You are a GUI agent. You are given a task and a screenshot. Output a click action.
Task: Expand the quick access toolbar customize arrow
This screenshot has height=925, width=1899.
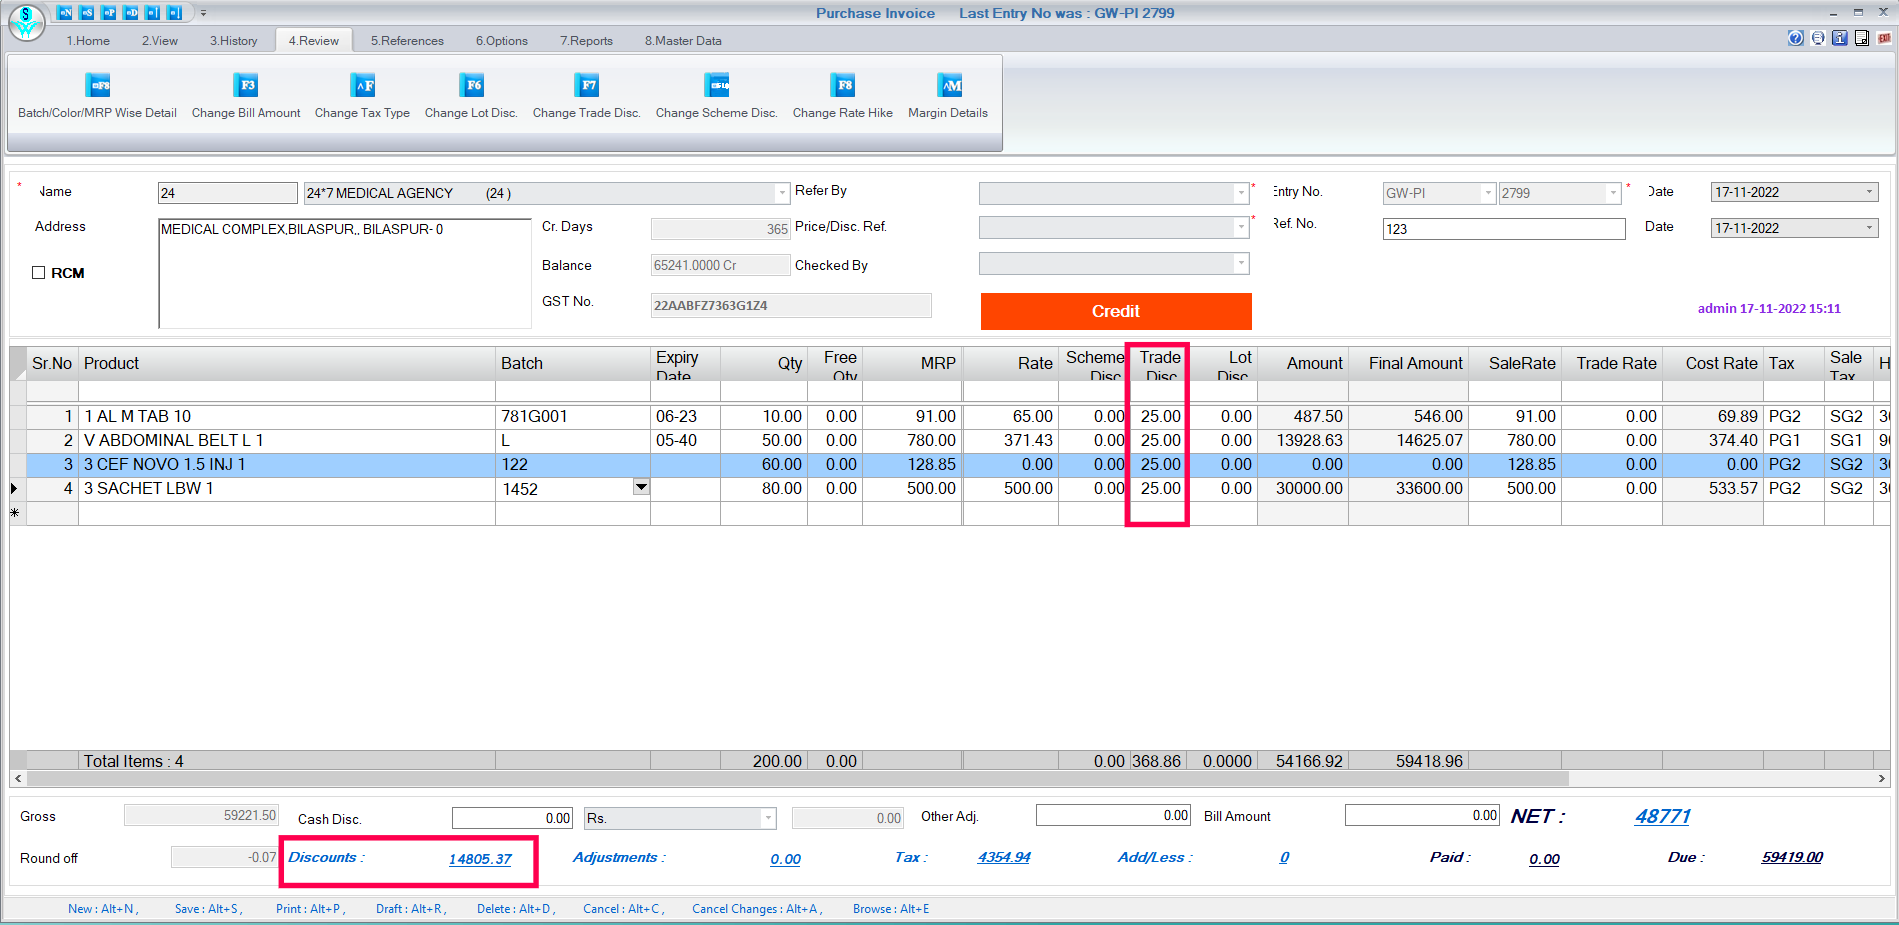coord(203,13)
